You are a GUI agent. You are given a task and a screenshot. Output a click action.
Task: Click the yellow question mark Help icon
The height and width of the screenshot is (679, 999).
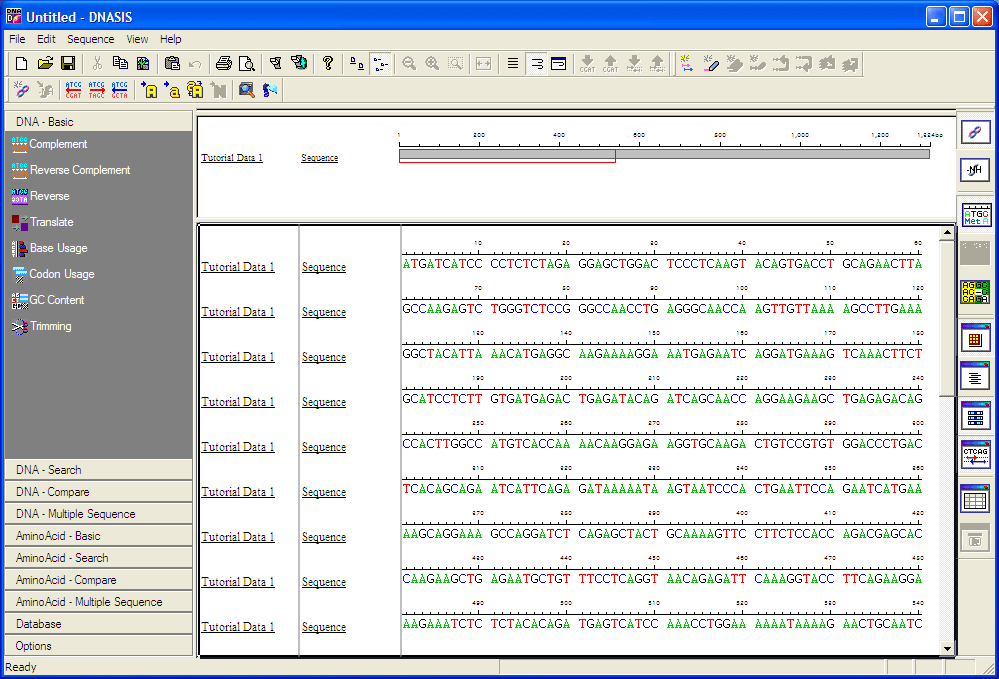tap(327, 63)
